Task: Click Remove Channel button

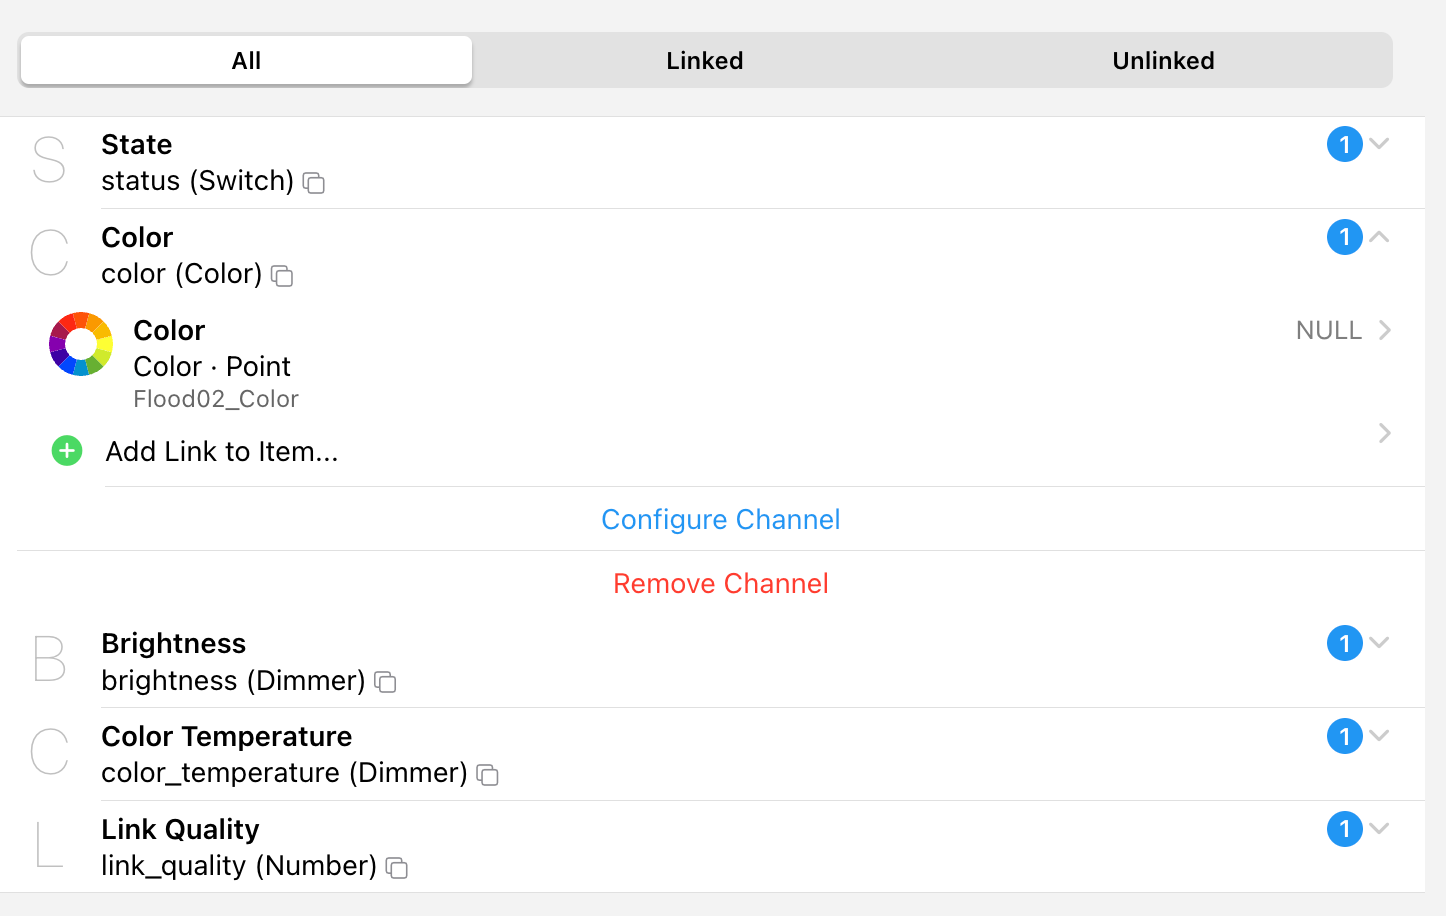Action: [720, 584]
